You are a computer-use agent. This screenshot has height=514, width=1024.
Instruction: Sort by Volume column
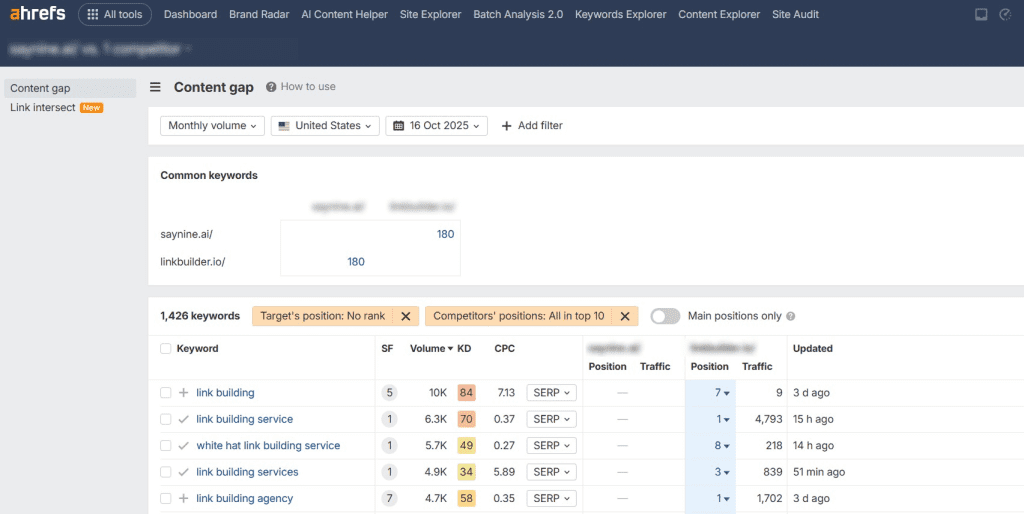pyautogui.click(x=431, y=349)
